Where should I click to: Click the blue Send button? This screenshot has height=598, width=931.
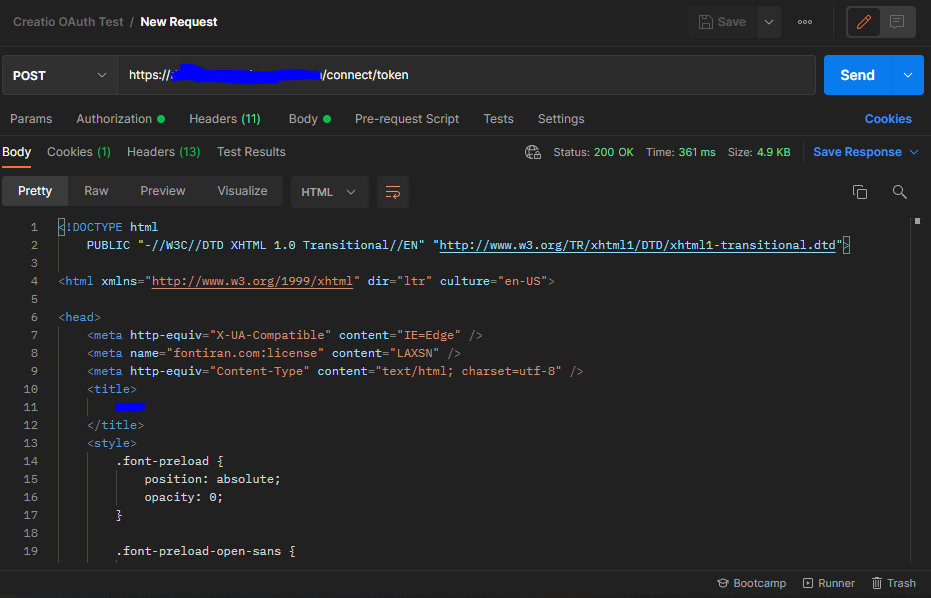click(857, 75)
